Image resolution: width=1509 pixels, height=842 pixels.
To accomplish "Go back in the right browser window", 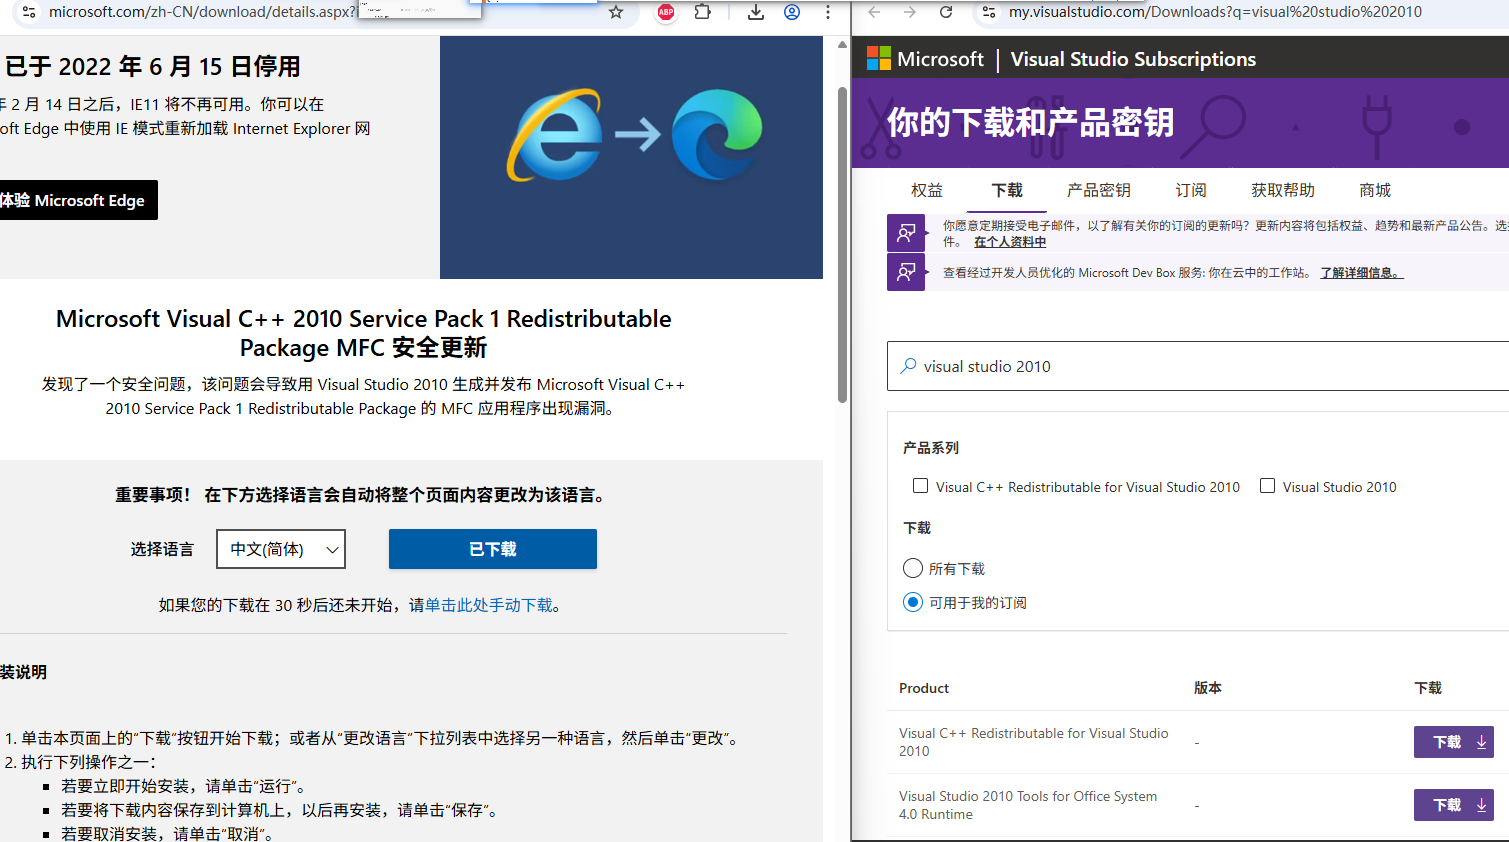I will pyautogui.click(x=875, y=12).
